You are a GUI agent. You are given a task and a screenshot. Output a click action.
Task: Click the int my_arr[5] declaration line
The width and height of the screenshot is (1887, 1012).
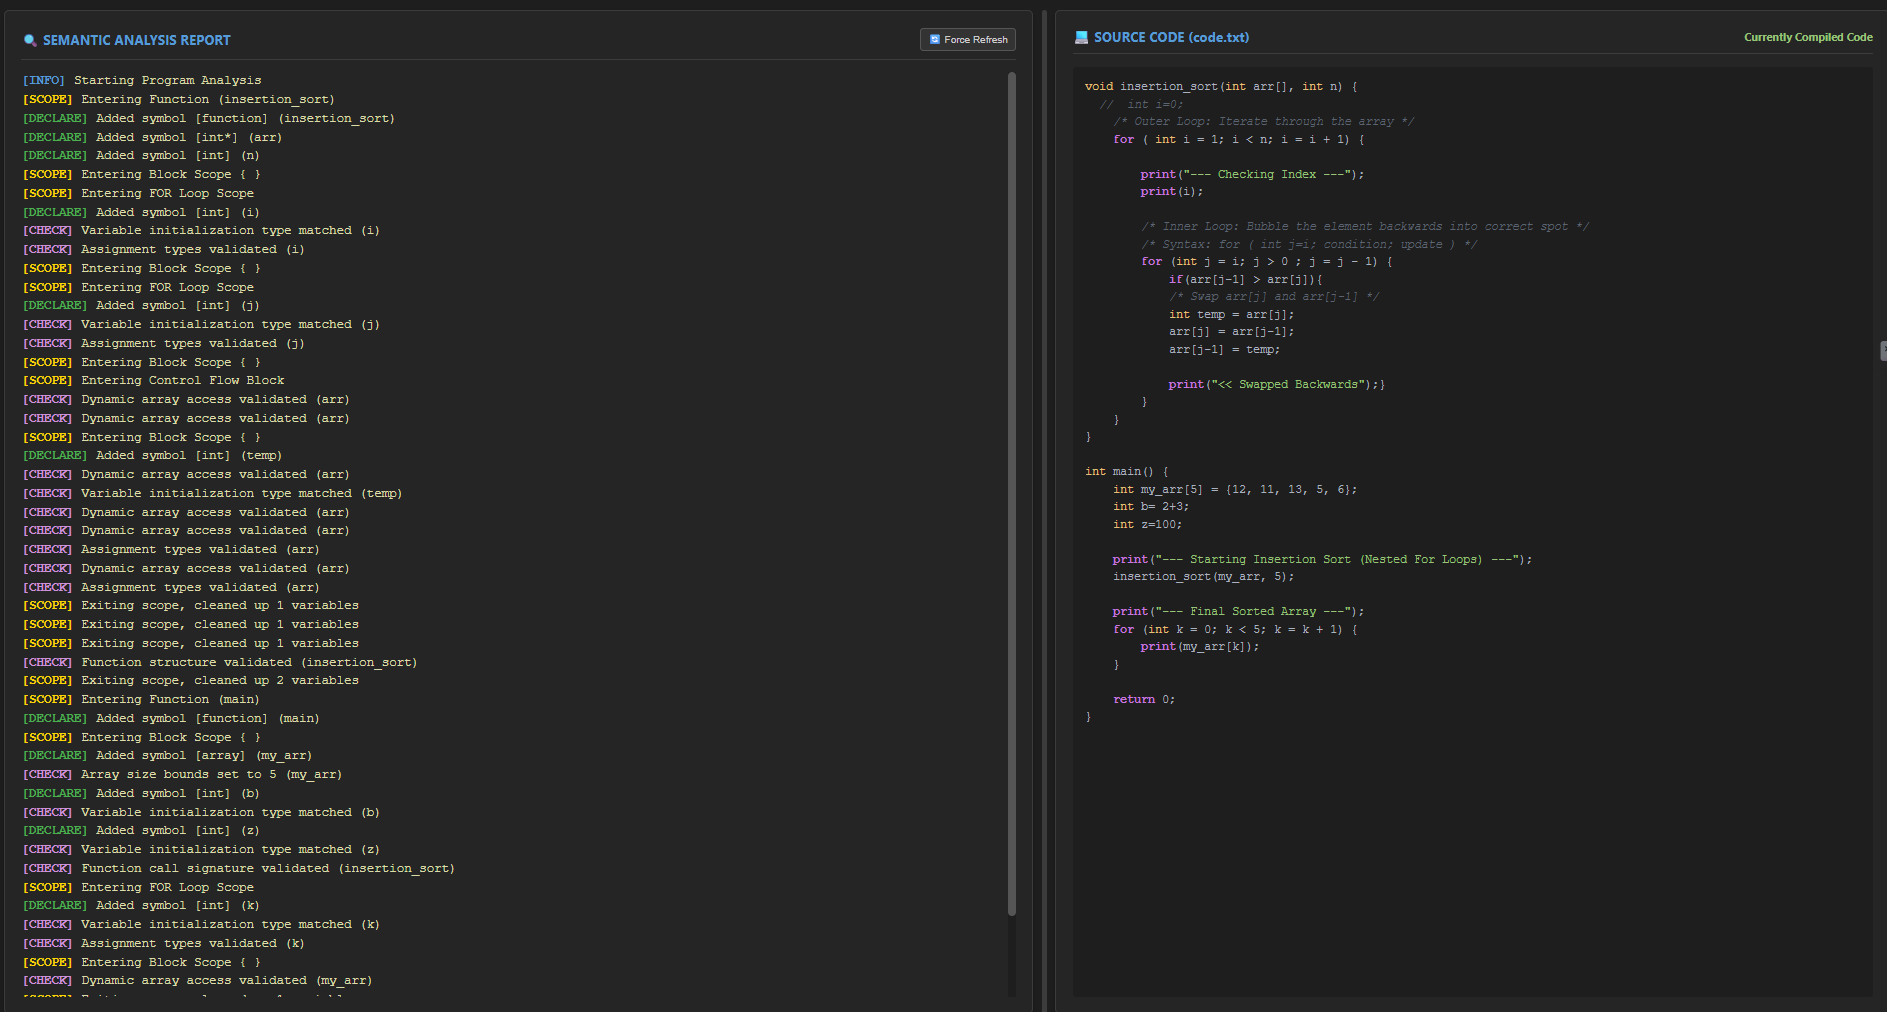pyautogui.click(x=1235, y=490)
